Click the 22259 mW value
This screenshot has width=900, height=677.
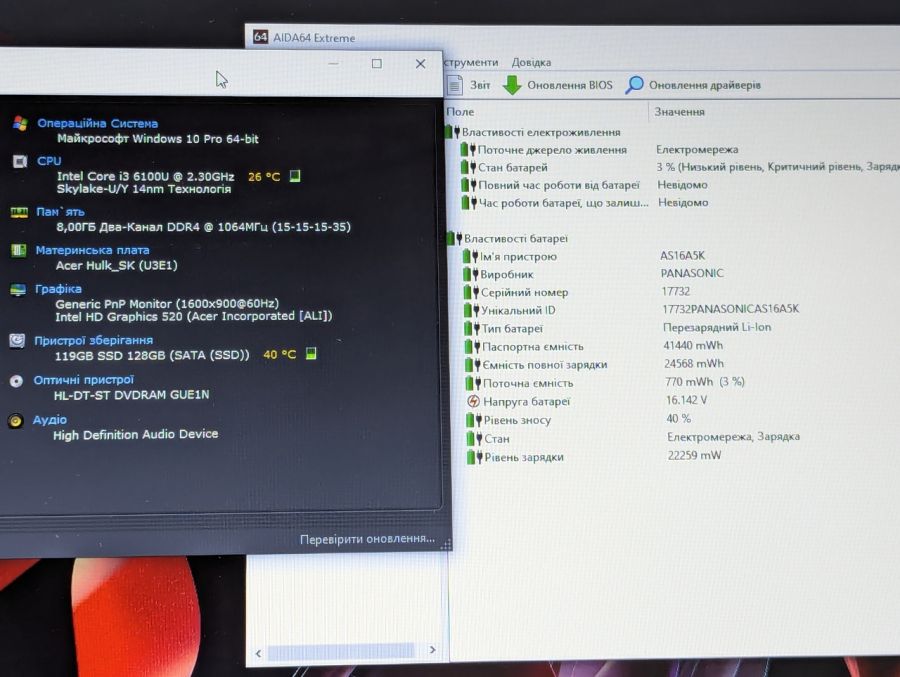(x=694, y=455)
